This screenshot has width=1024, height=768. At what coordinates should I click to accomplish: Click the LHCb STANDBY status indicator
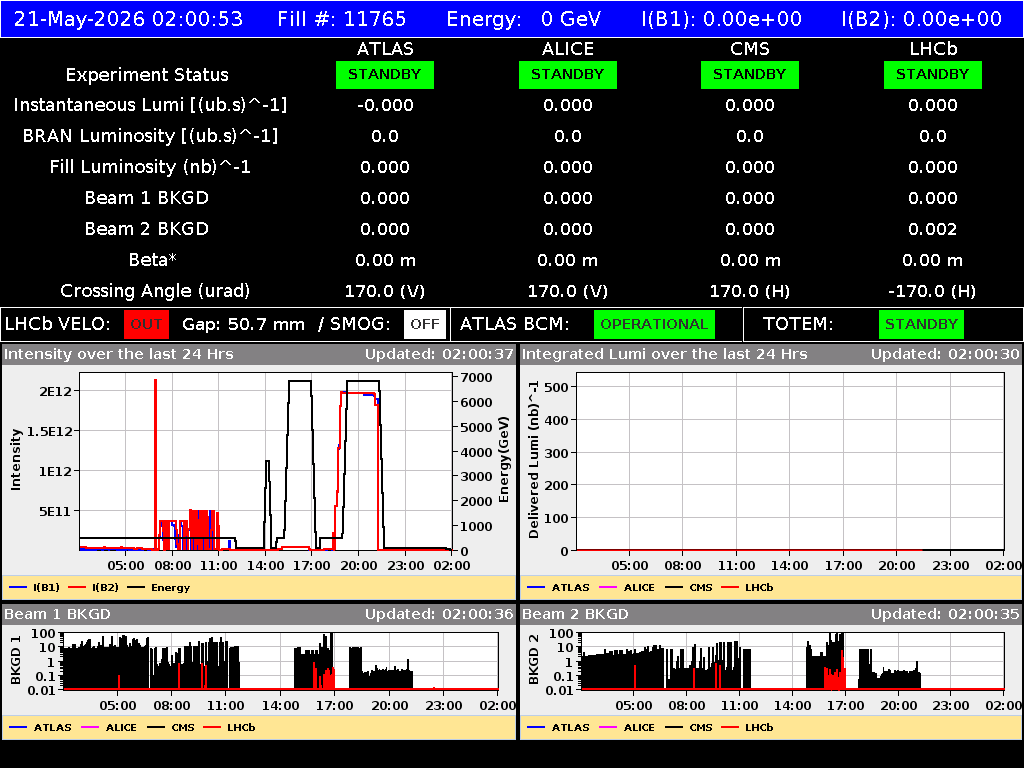933,74
